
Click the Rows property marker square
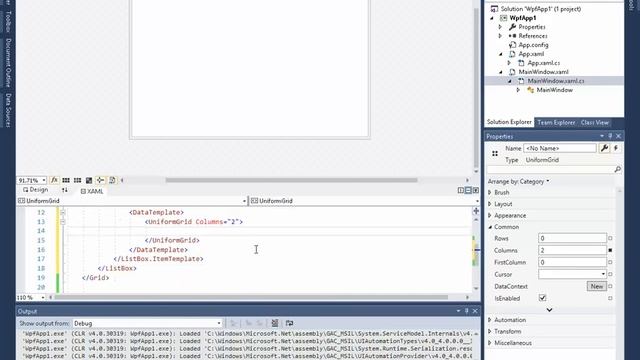[x=610, y=238]
